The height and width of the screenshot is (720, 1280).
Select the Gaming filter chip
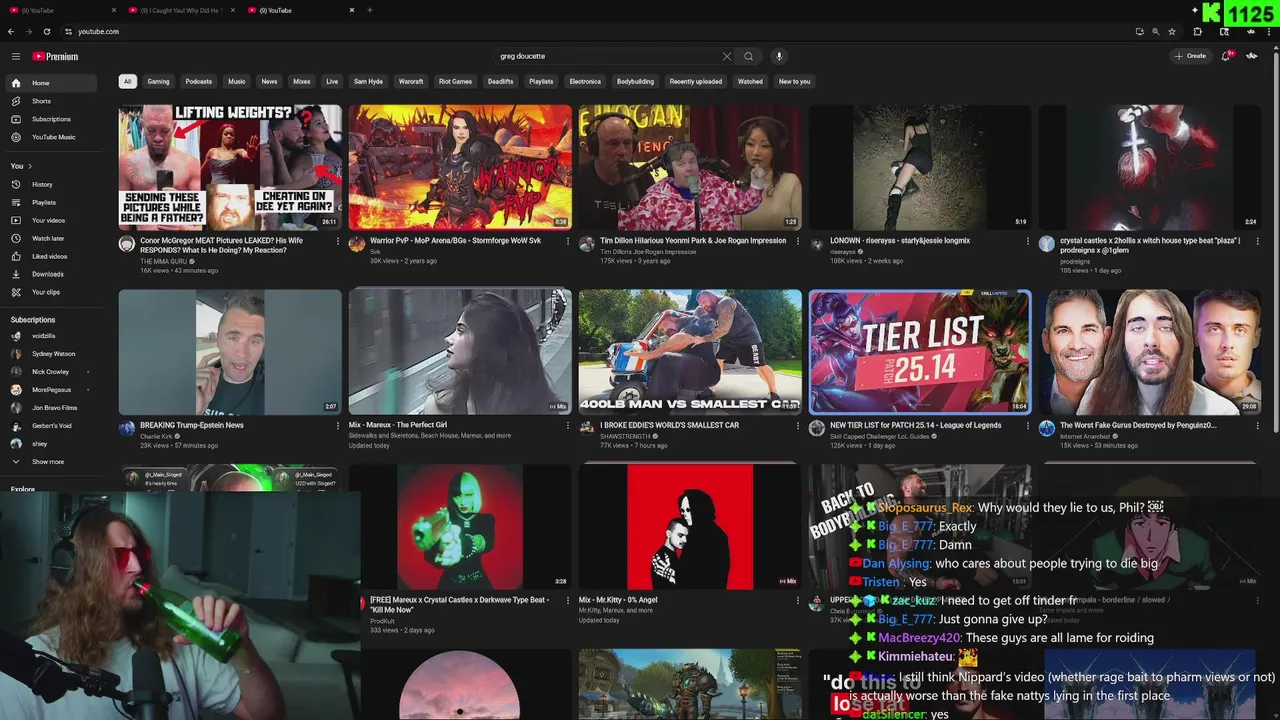tap(158, 81)
